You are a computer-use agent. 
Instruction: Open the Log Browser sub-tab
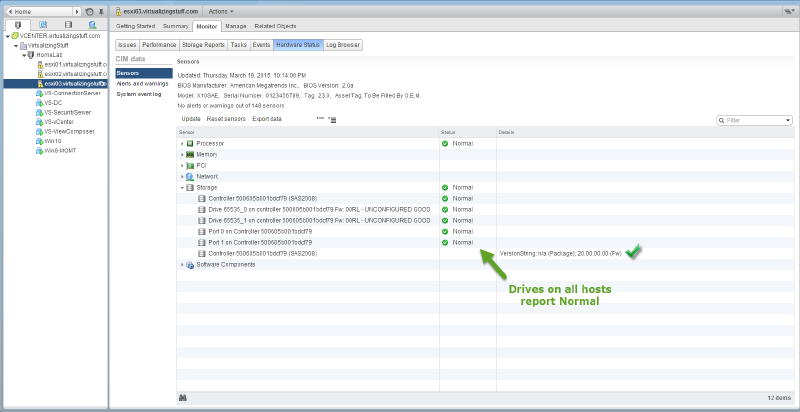[343, 45]
